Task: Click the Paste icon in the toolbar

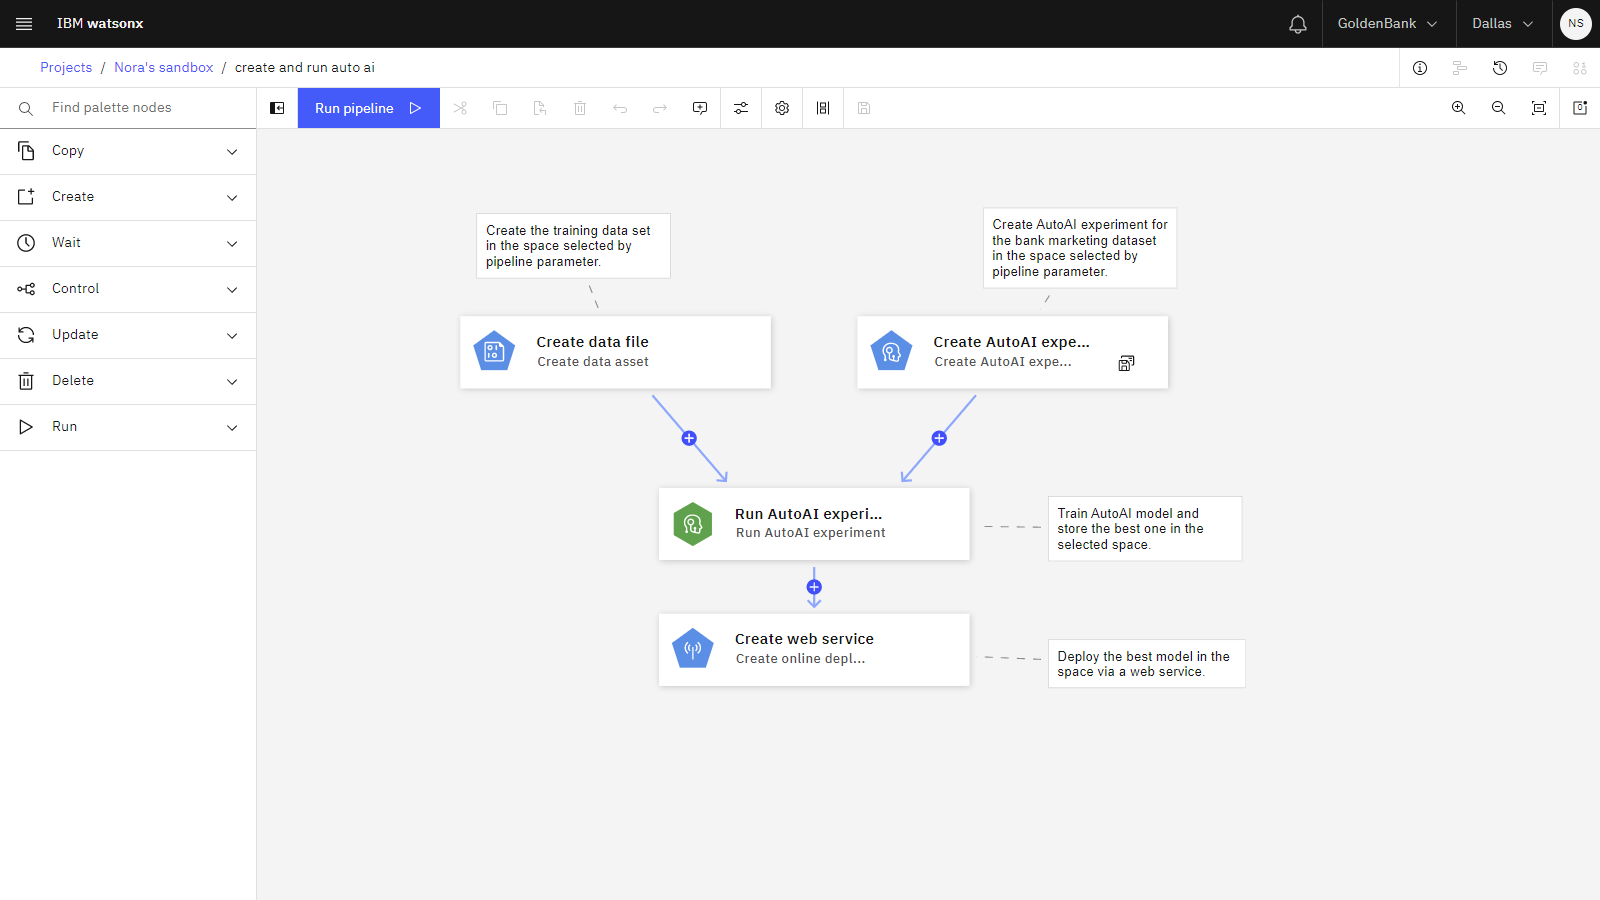Action: (x=540, y=108)
